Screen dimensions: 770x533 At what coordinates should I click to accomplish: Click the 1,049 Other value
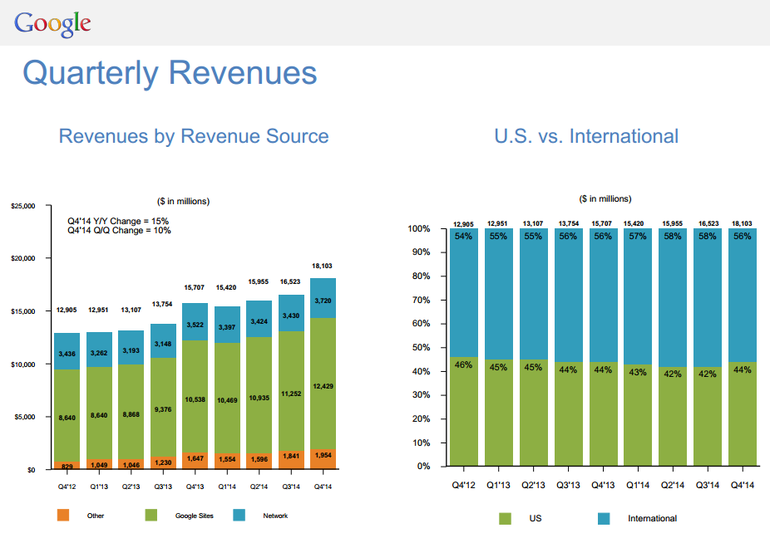tap(99, 465)
